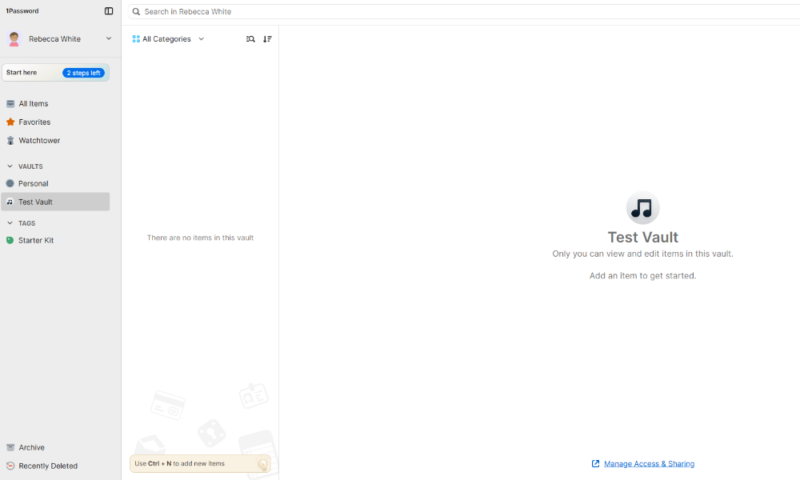The height and width of the screenshot is (480, 800).
Task: Click the Watchtower tower icon
Action: [x=10, y=140]
